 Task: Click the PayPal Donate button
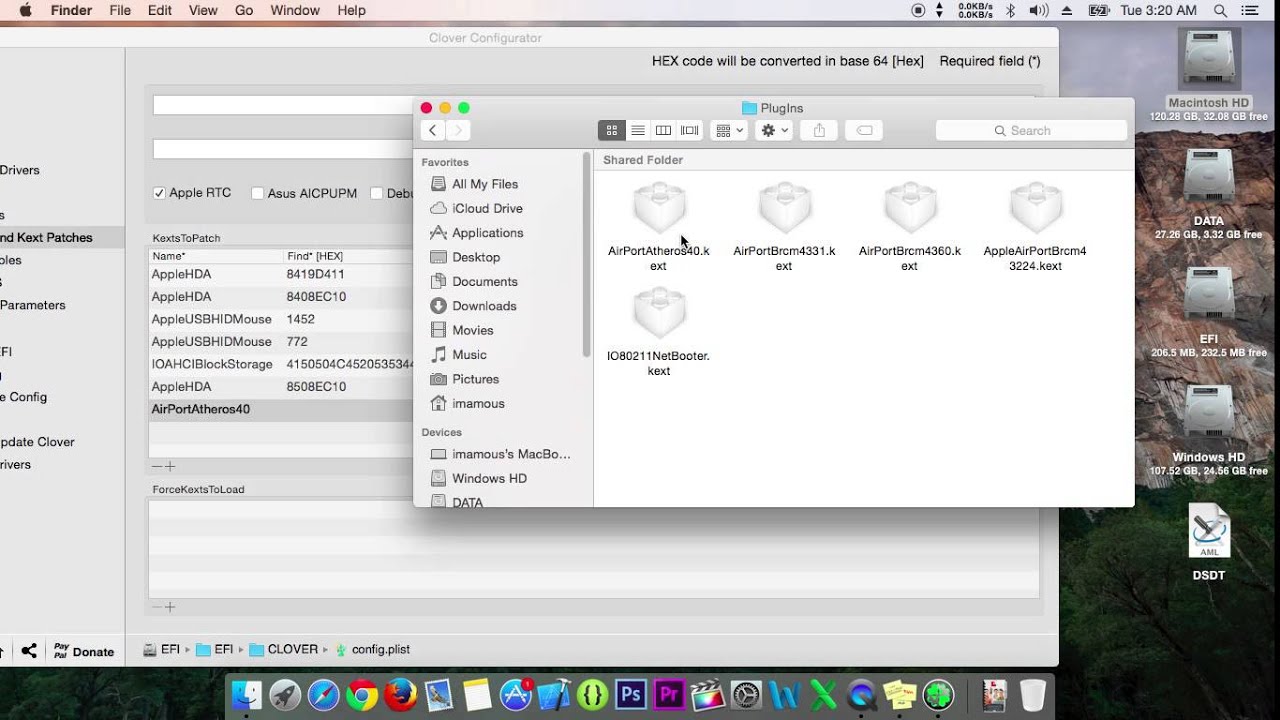pos(84,651)
